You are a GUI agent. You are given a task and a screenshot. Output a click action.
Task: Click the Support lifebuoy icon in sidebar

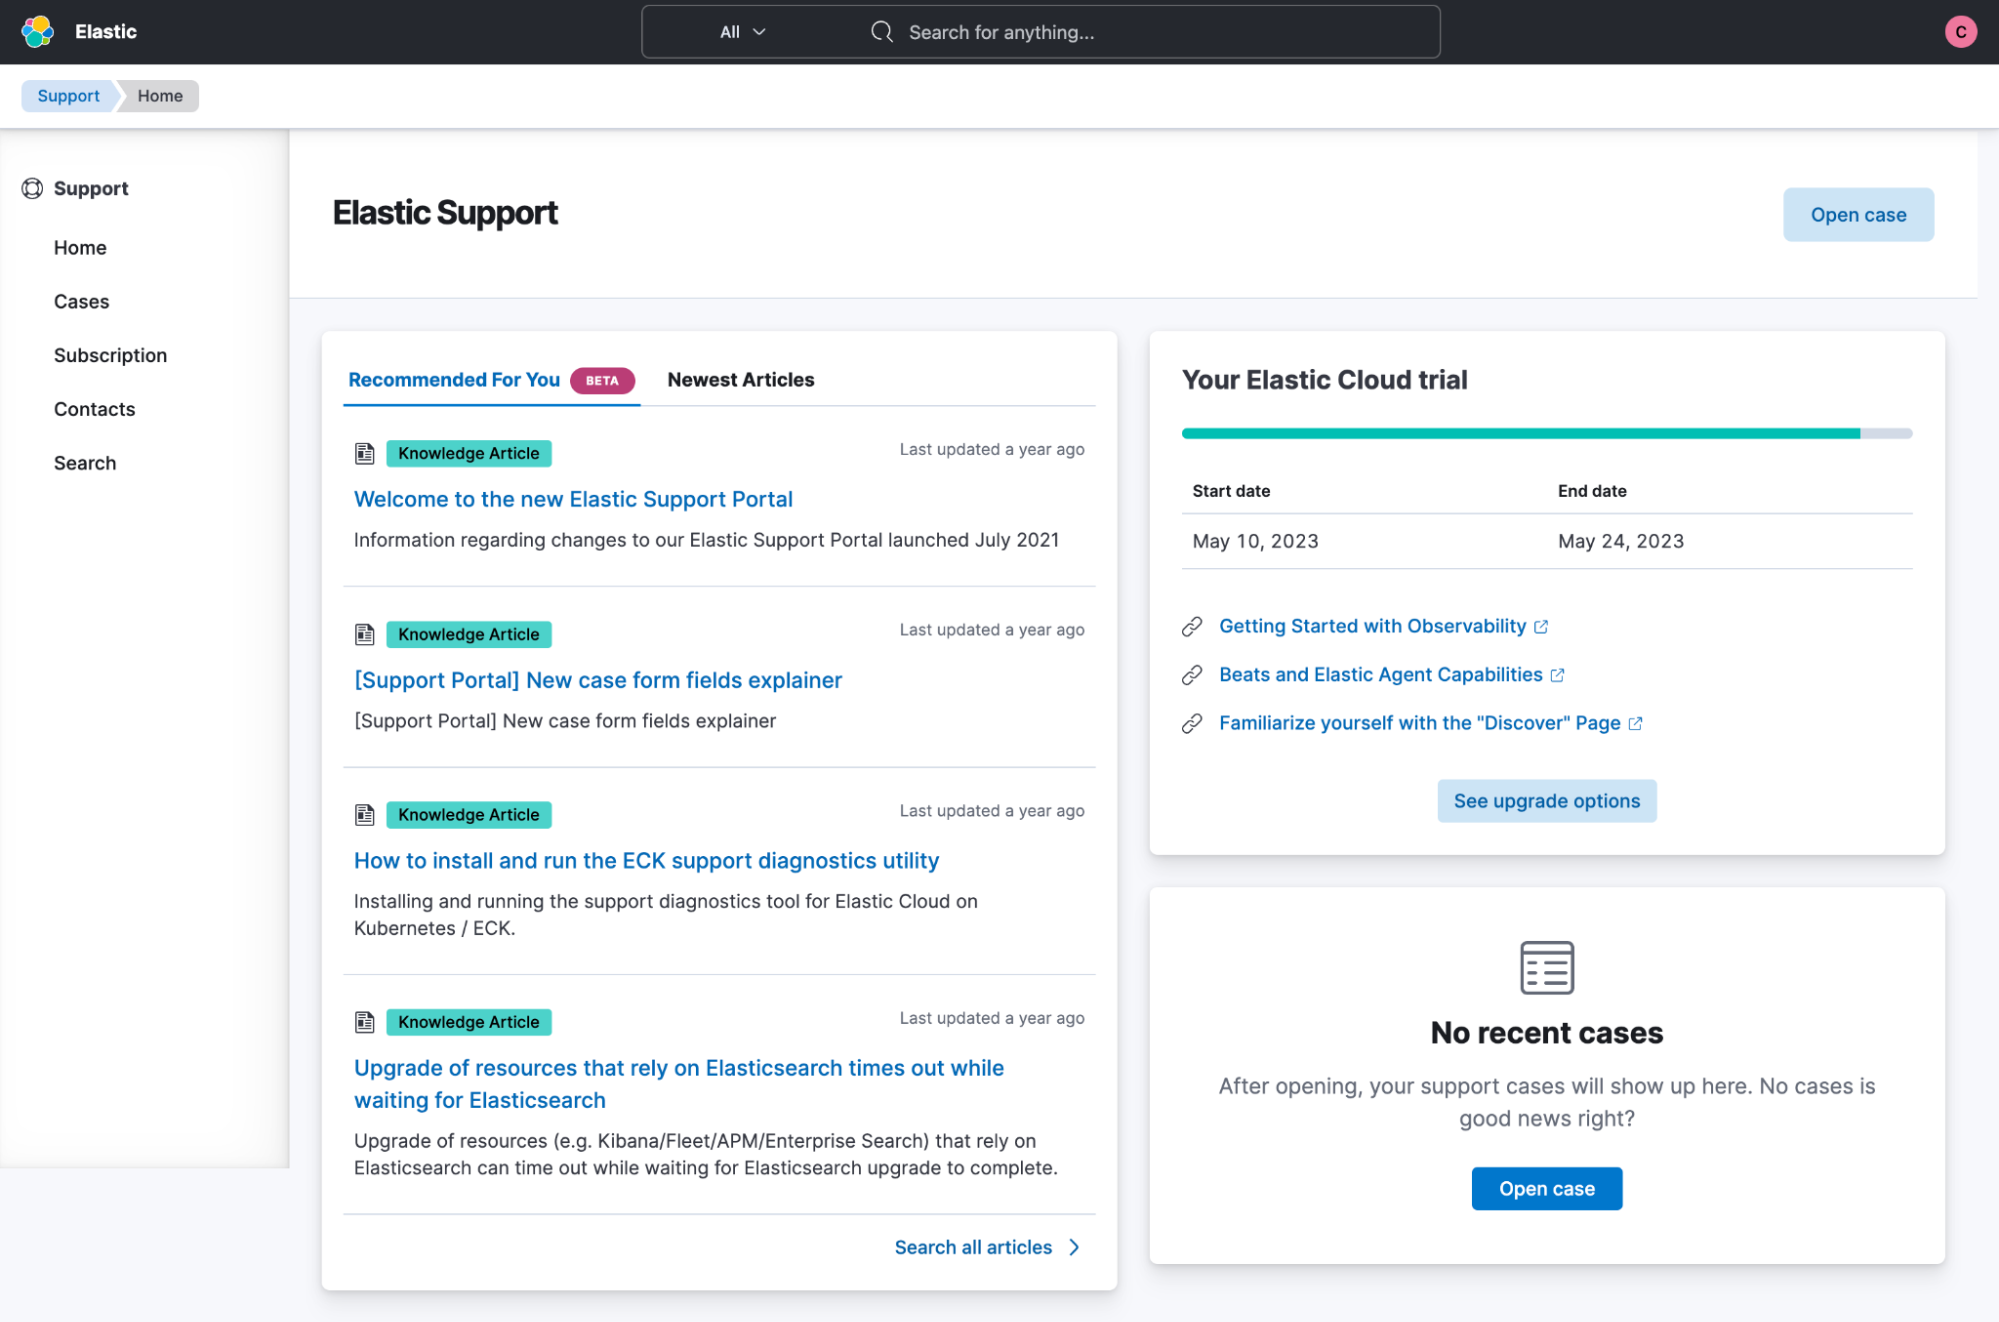tap(32, 188)
